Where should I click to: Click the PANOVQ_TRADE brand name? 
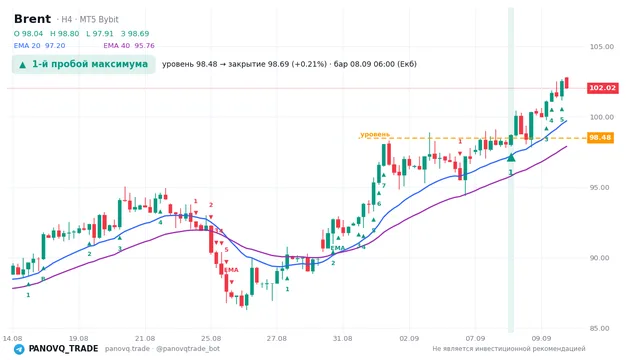coord(63,349)
